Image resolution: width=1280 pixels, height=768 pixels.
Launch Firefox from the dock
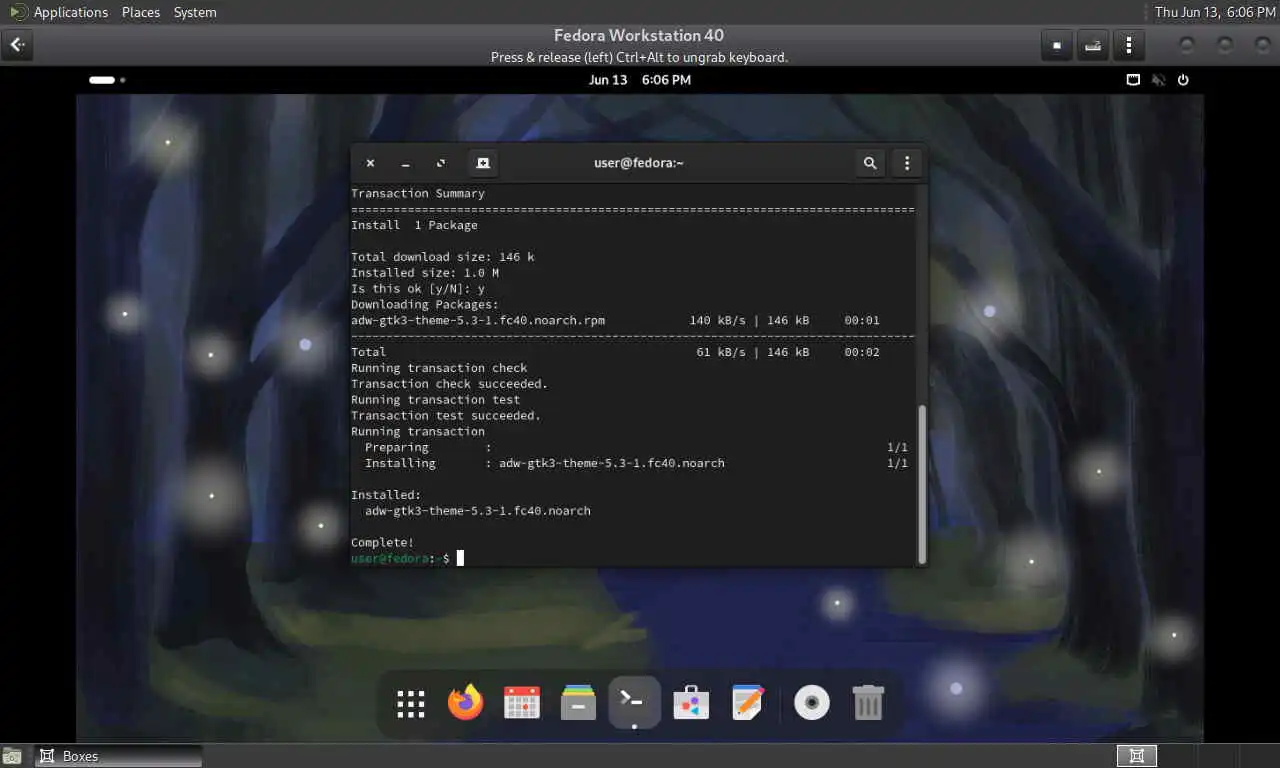[x=465, y=703]
